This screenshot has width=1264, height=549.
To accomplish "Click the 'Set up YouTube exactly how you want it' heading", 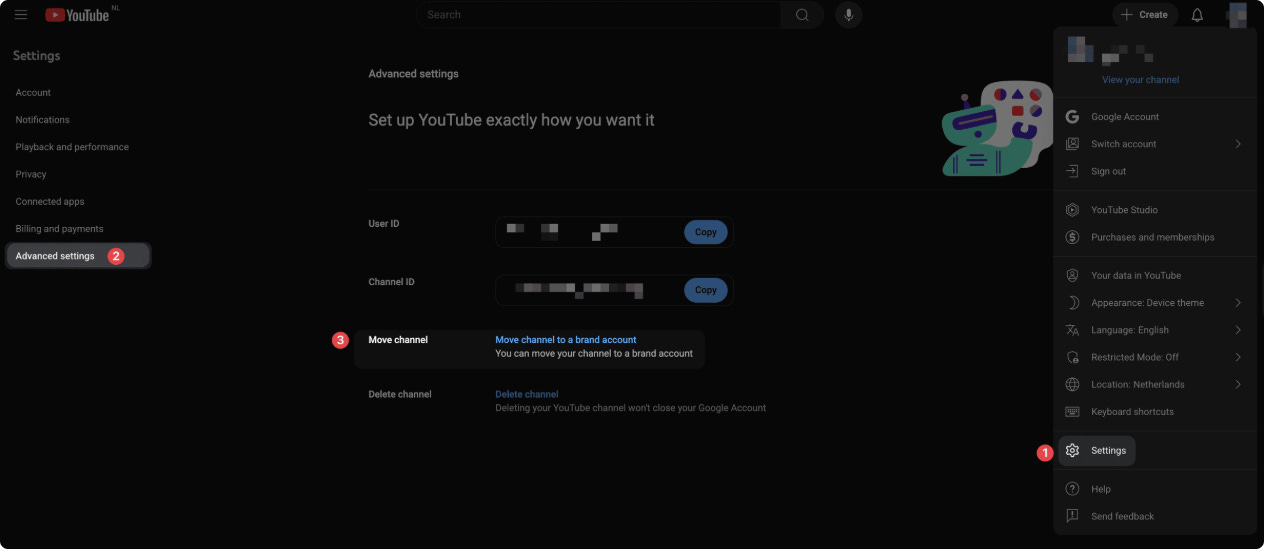I will click(x=512, y=120).
